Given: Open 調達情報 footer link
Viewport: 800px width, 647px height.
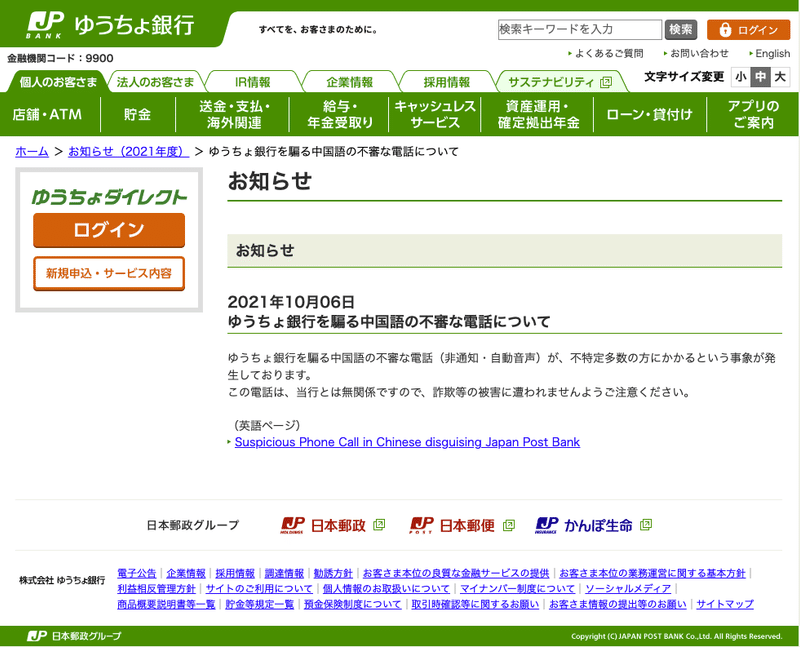Looking at the screenshot, I should coord(284,573).
